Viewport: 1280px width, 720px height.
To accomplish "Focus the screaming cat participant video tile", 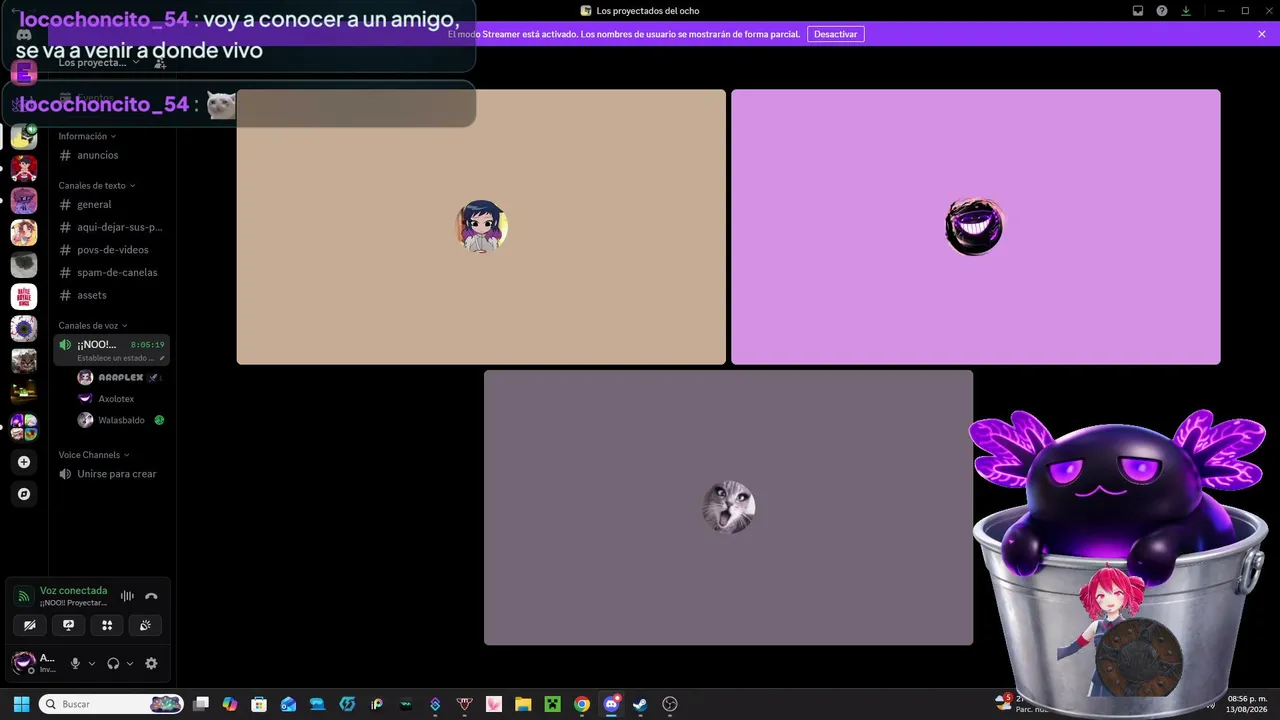I will pos(728,508).
